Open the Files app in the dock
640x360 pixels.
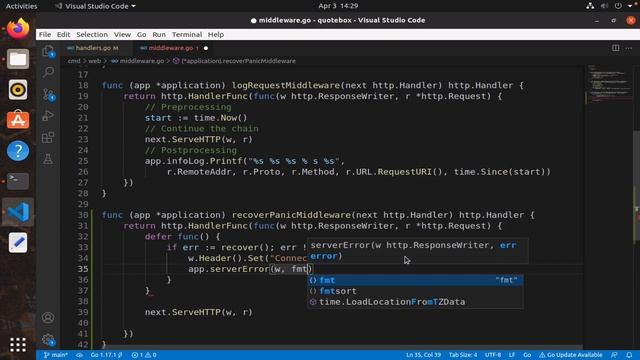(x=18, y=59)
